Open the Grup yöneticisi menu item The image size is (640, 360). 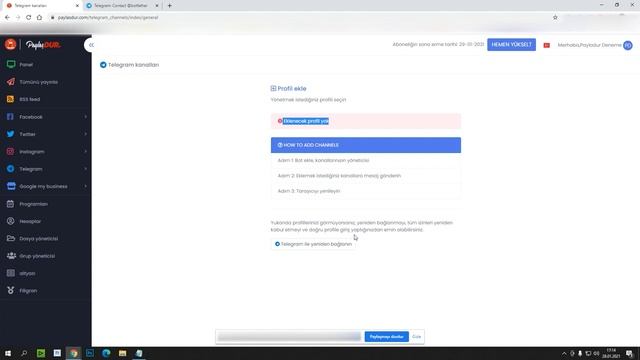(46, 256)
